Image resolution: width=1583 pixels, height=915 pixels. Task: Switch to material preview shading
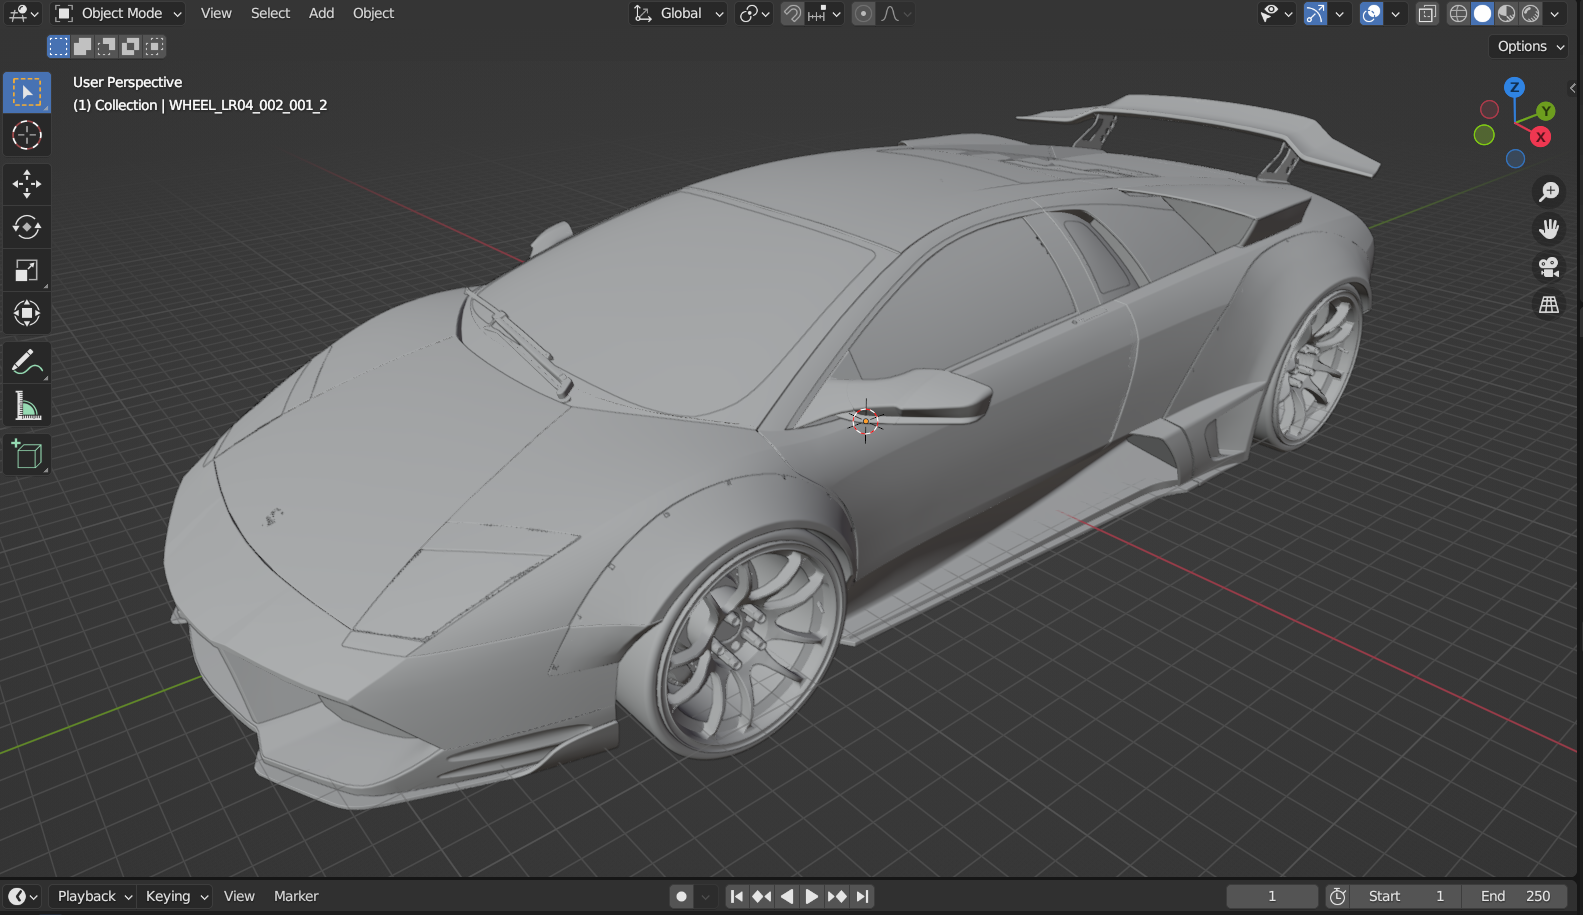(1507, 14)
